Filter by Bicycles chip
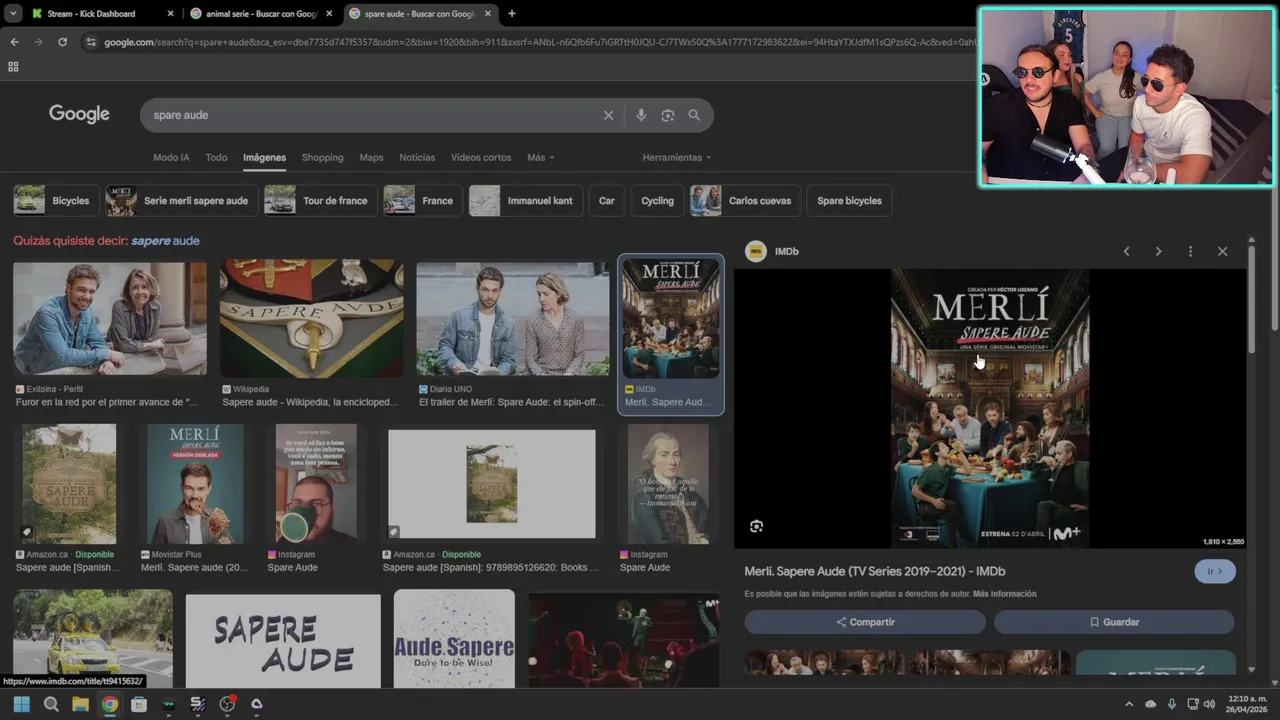1280x720 pixels. click(x=56, y=200)
